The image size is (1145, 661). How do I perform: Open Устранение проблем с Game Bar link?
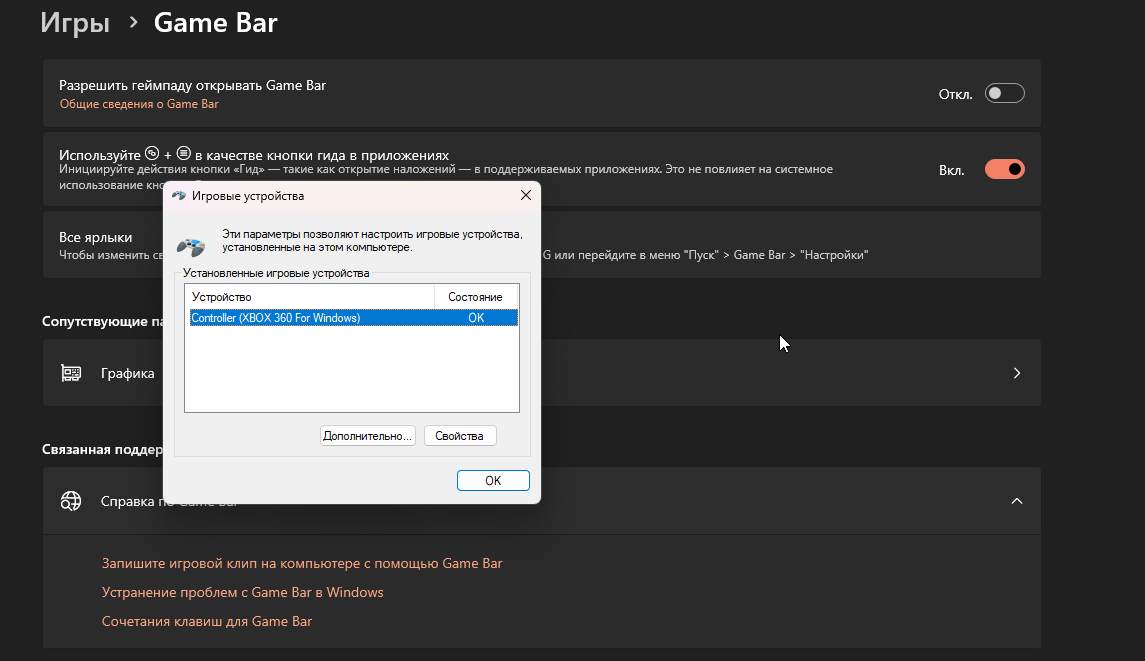pos(242,592)
